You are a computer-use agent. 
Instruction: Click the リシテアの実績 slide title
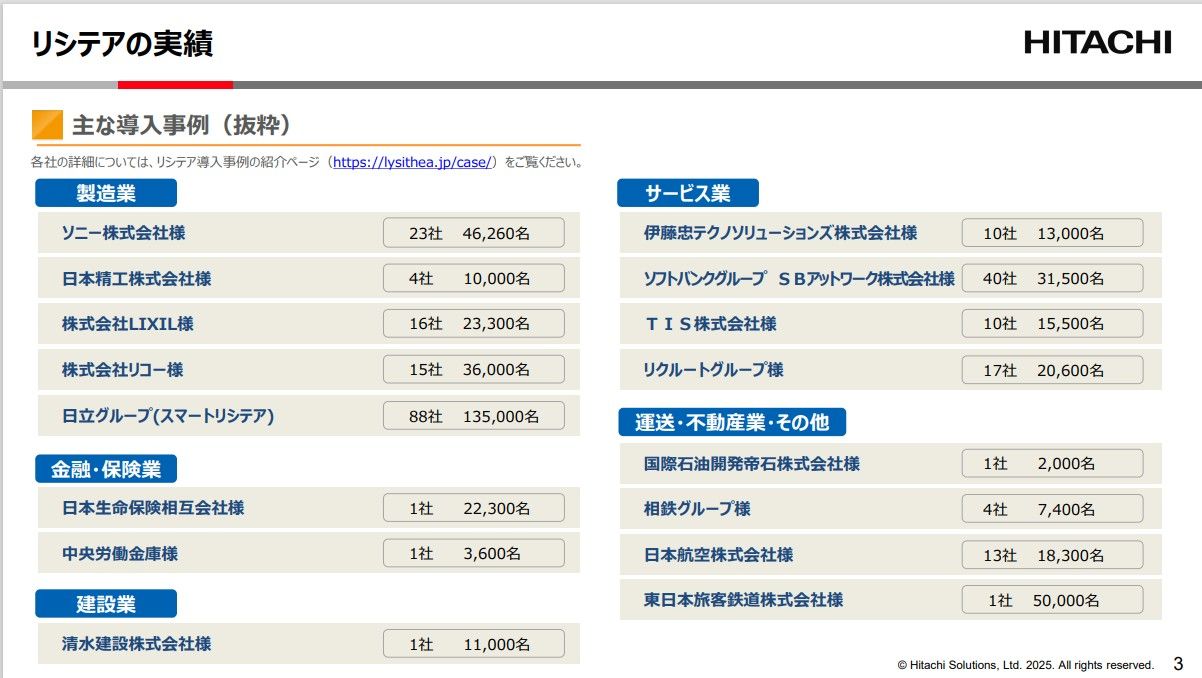(121, 44)
